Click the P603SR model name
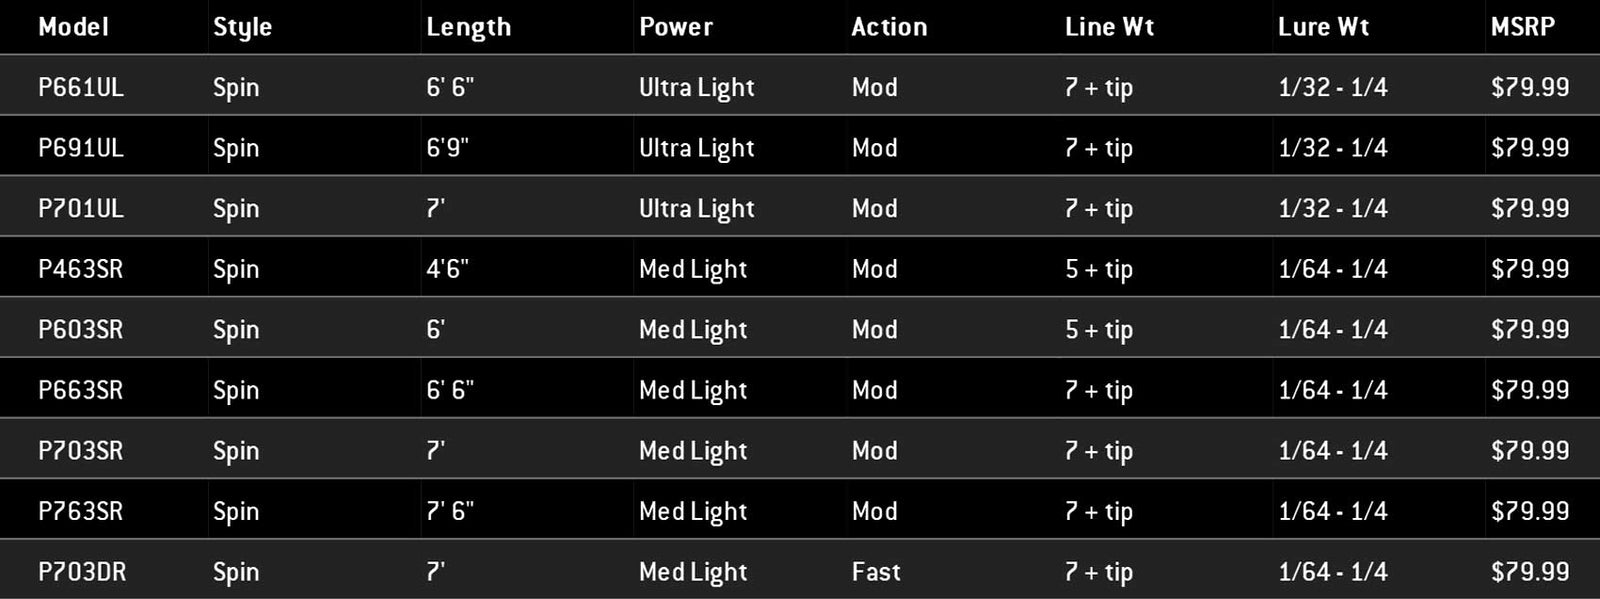Viewport: 1600px width, 599px height. pyautogui.click(x=81, y=329)
